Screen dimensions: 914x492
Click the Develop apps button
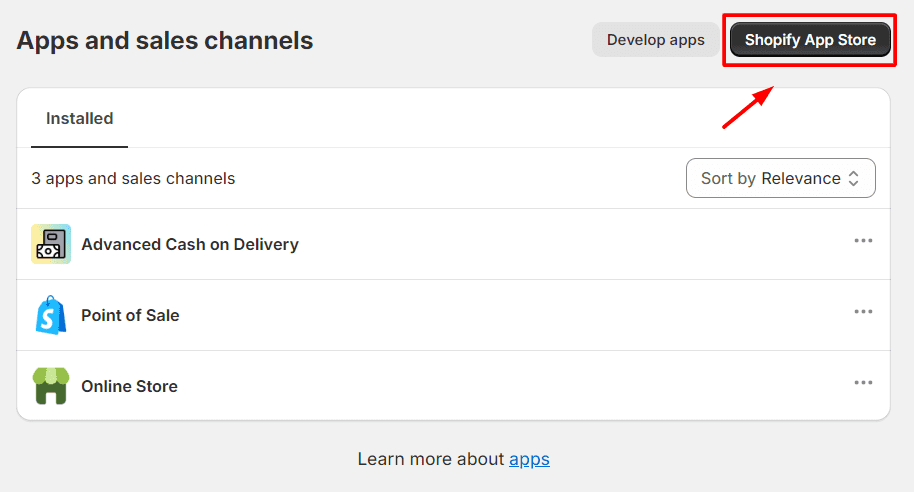(x=656, y=40)
